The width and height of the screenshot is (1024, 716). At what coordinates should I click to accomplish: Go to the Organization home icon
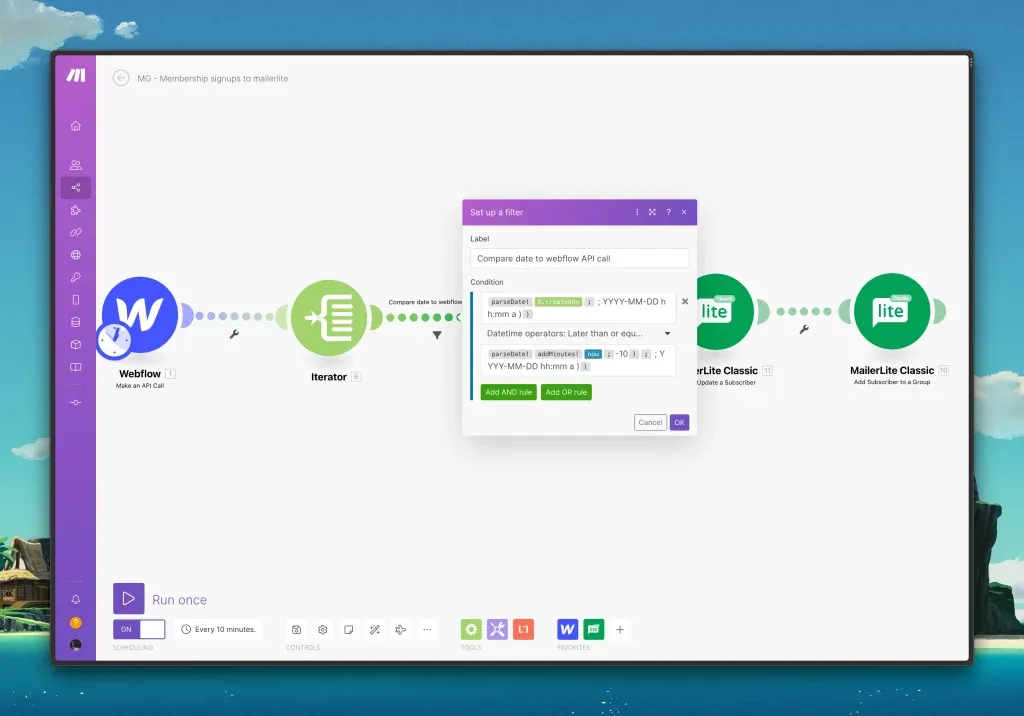tap(76, 125)
